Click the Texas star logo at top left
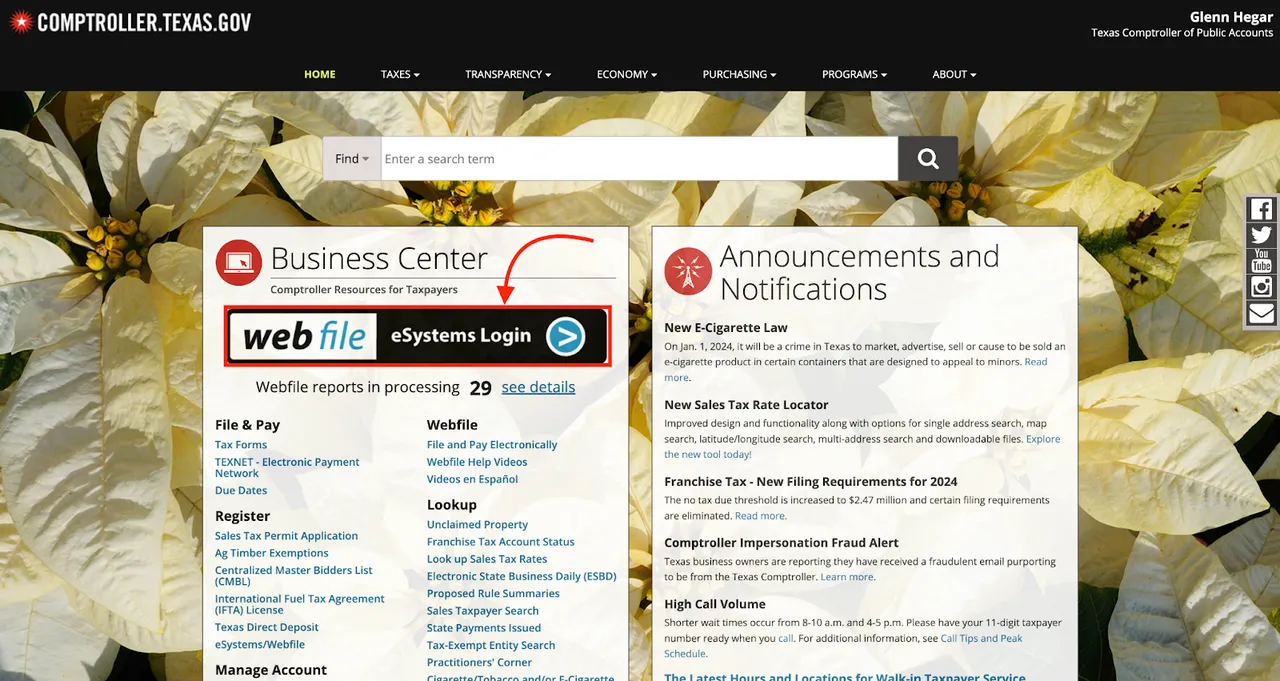This screenshot has height=681, width=1280. coord(20,22)
